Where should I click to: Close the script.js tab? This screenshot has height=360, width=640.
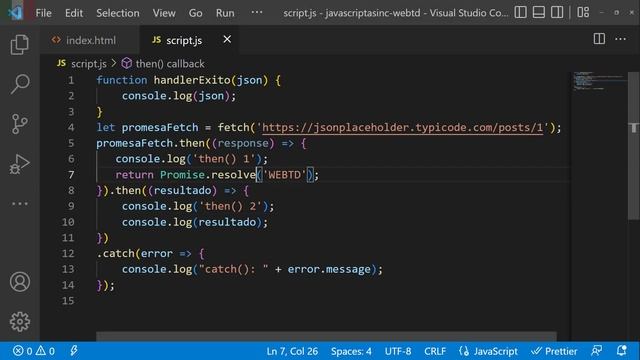(227, 39)
